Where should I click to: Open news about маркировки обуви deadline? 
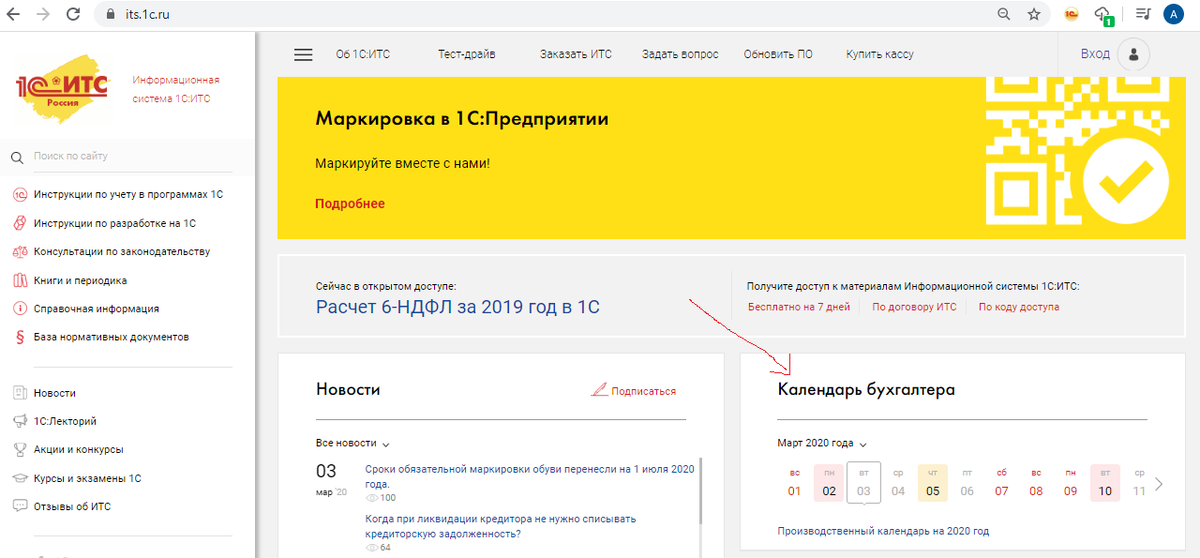529,475
